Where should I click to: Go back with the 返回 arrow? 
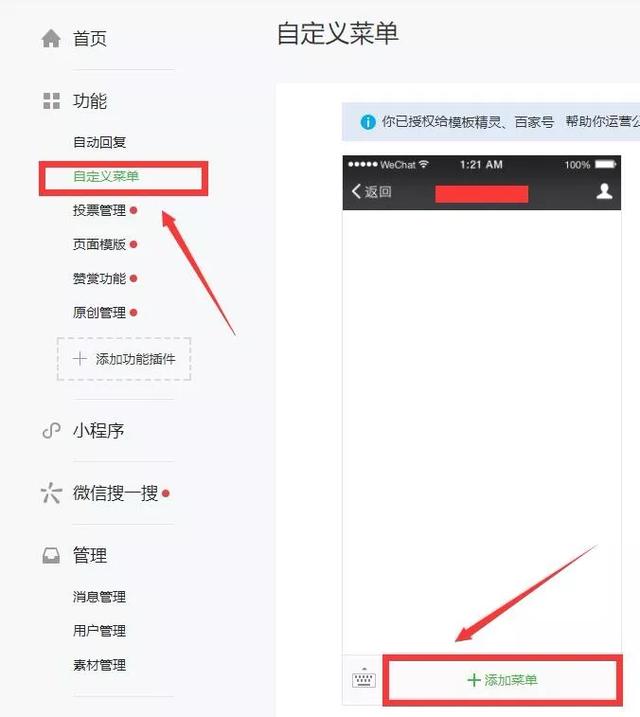click(356, 191)
